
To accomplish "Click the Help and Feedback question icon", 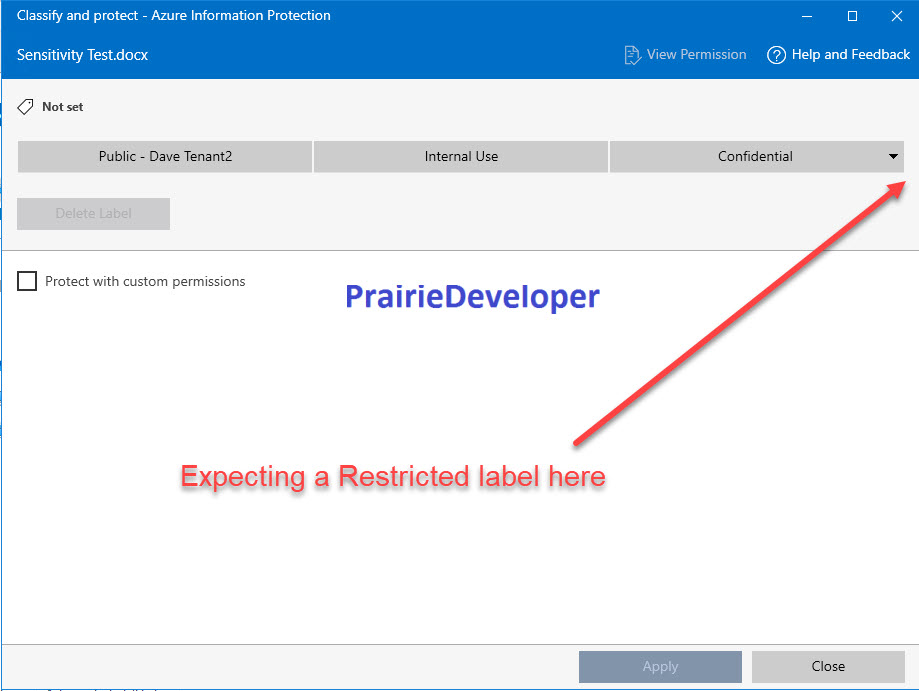I will point(776,55).
